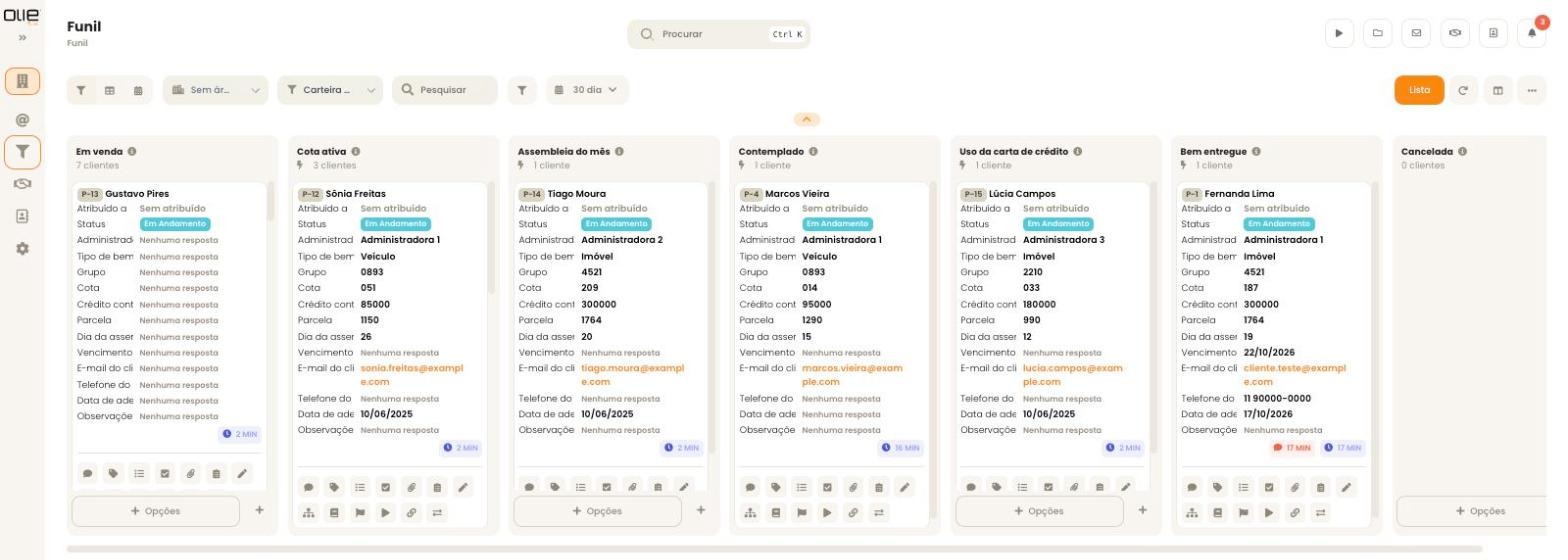Open the notifications bell

(x=1532, y=33)
